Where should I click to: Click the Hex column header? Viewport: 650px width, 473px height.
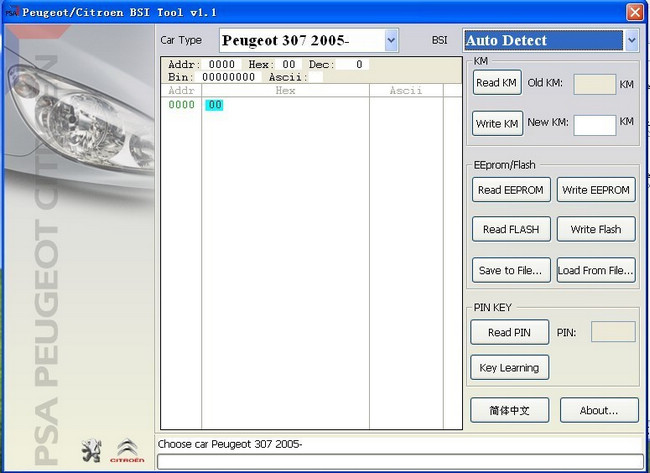[x=285, y=90]
